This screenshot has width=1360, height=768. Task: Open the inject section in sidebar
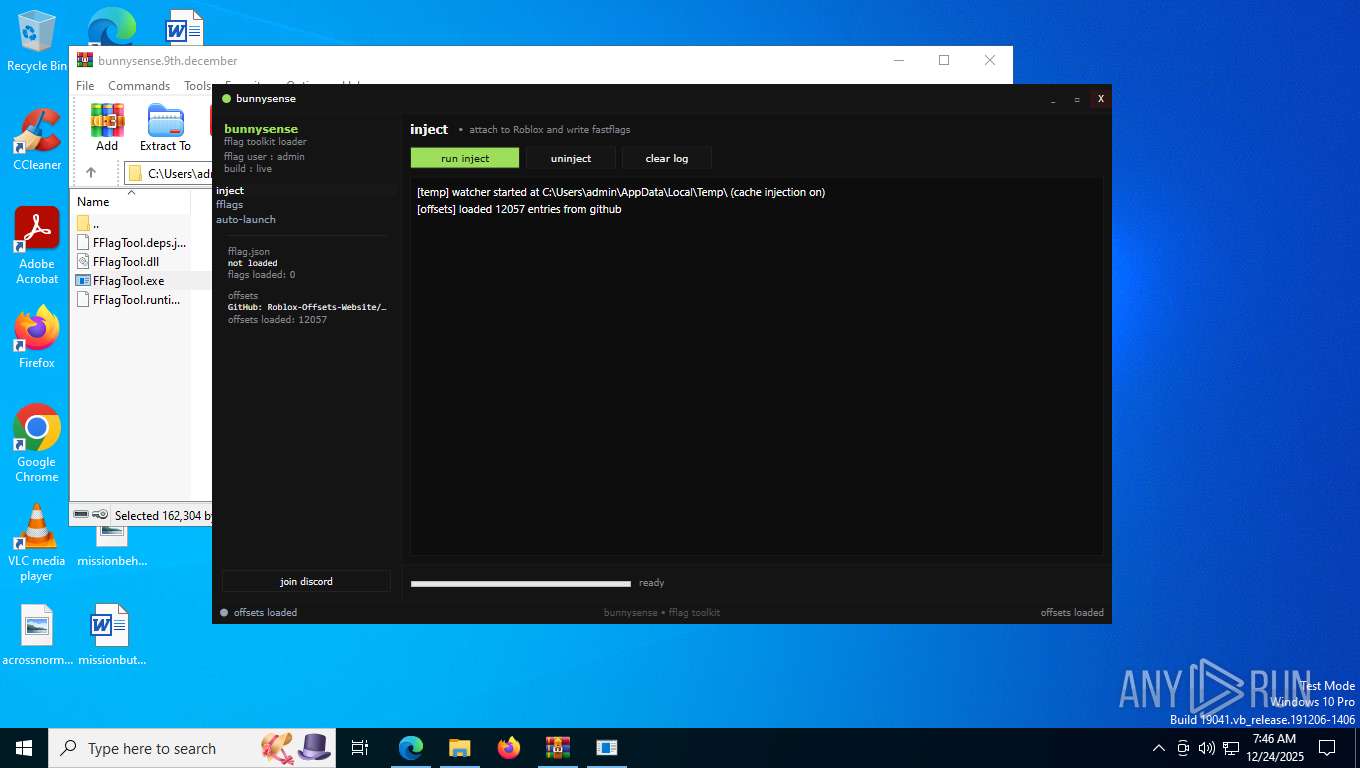[x=230, y=190]
